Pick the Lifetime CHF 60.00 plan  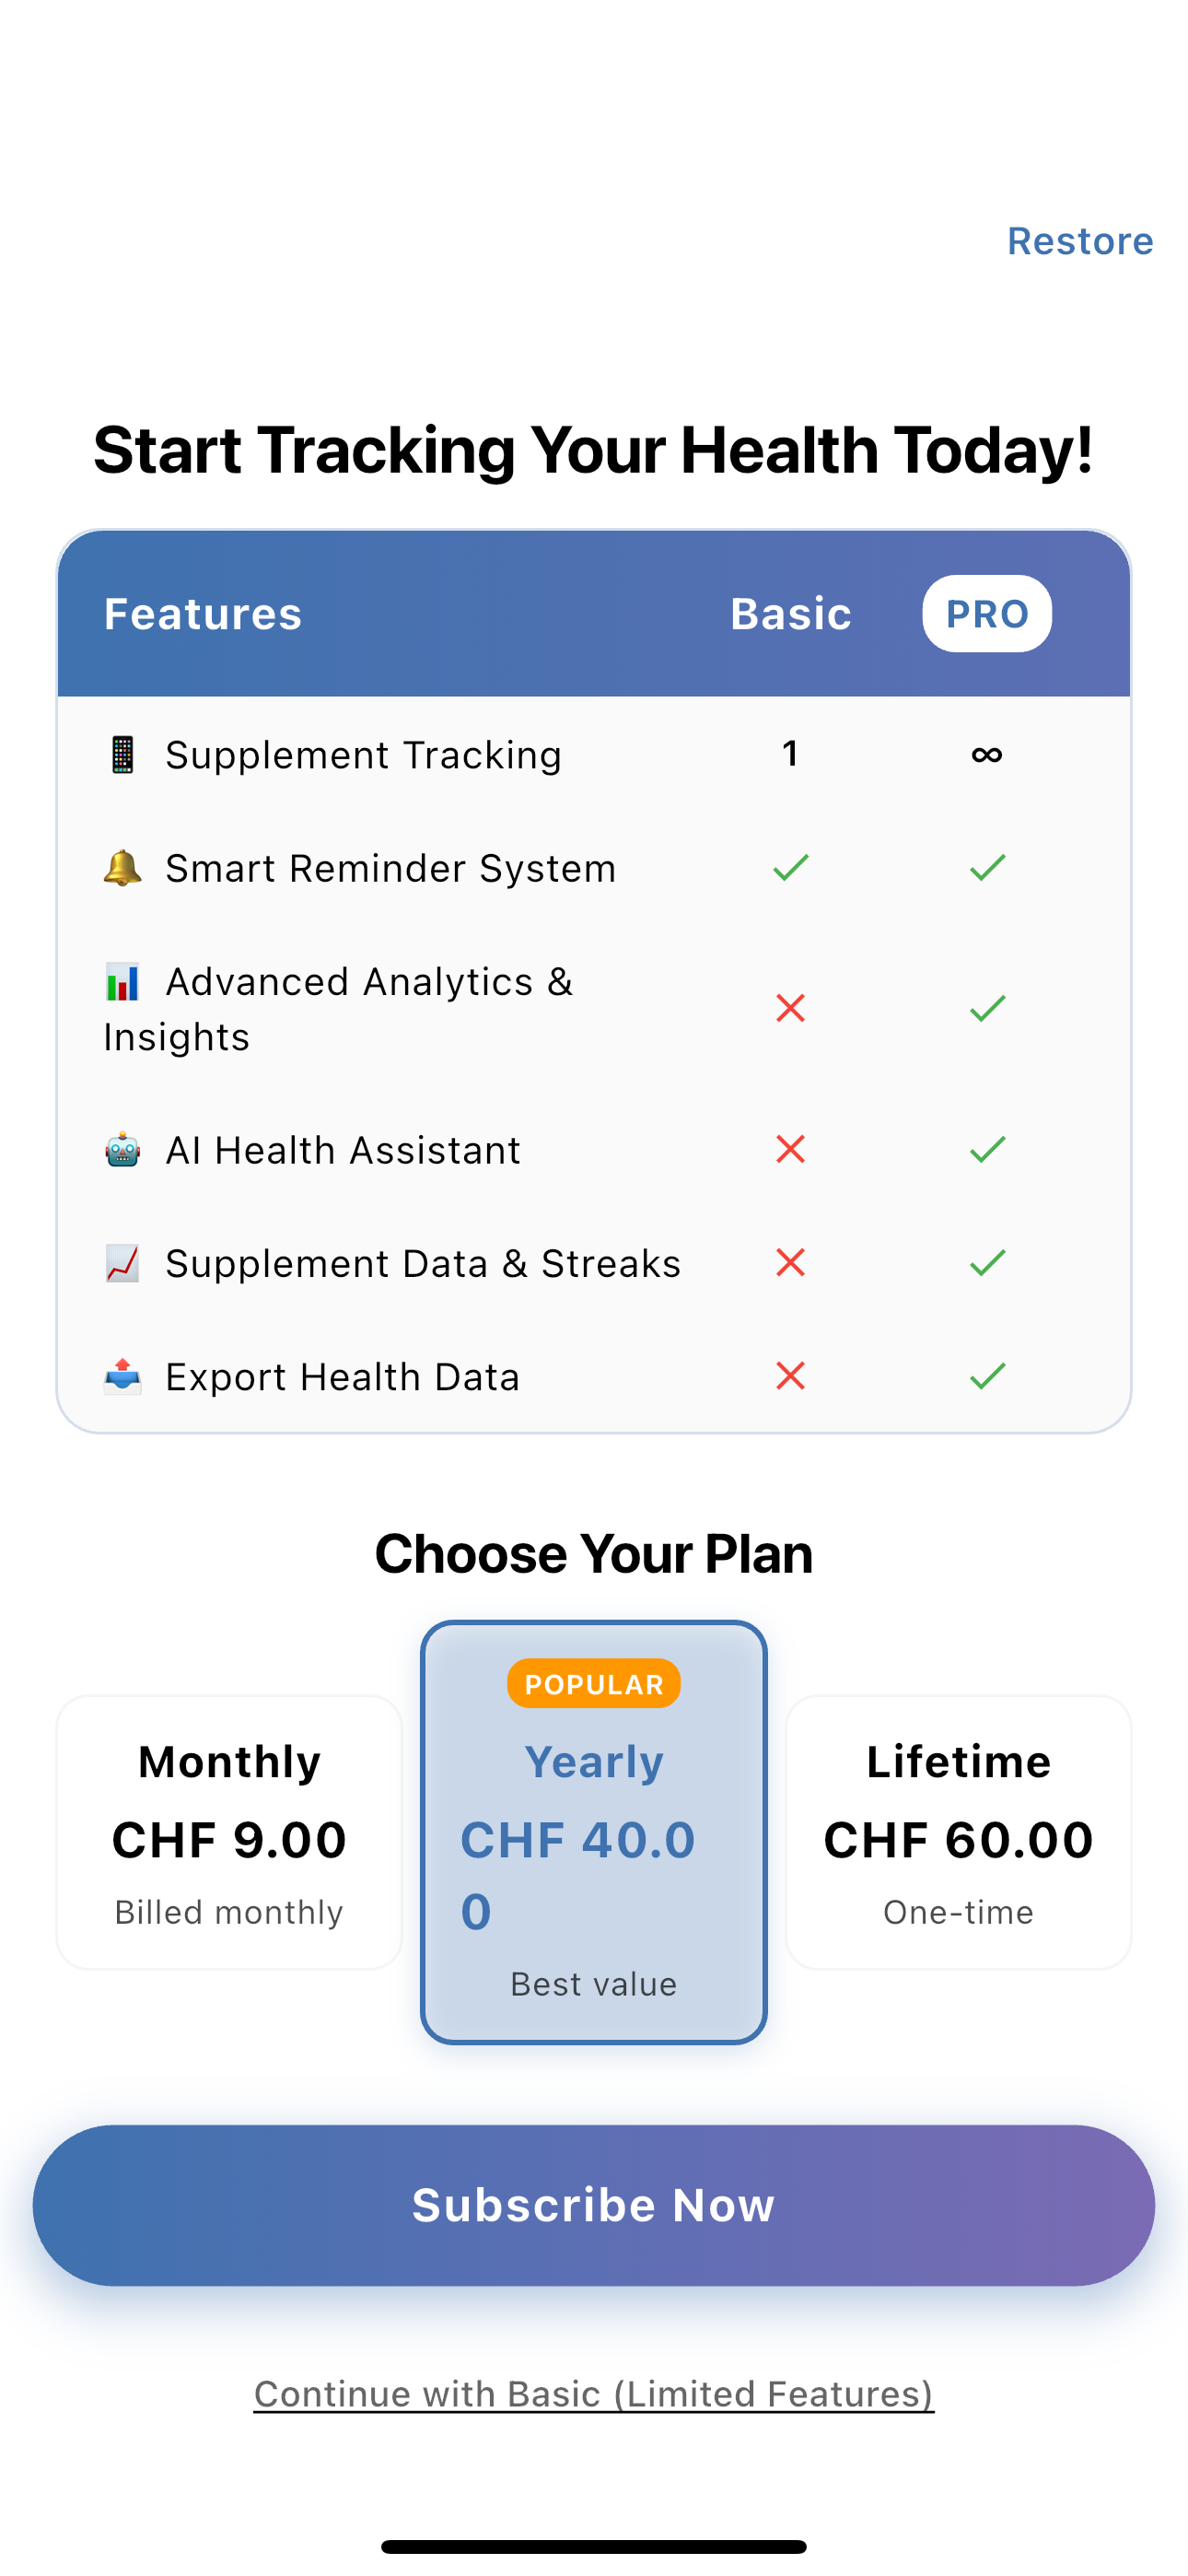point(958,1832)
